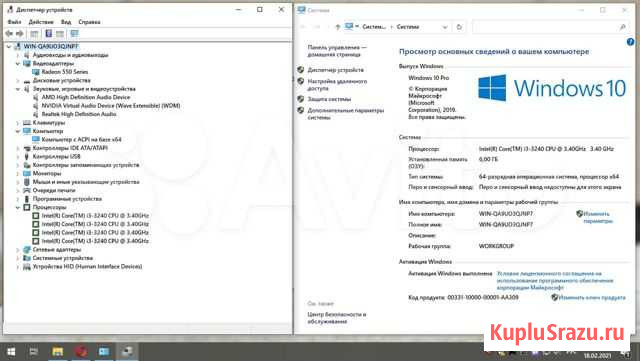The width and height of the screenshot is (640, 361).
Task: Select first Intel Core i3-3240 CPU entry
Action: click(95, 216)
